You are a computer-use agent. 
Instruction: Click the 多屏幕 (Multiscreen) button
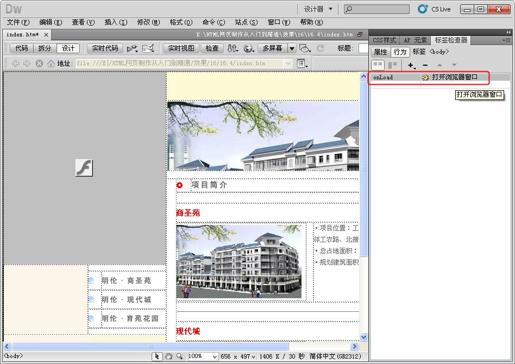(273, 48)
